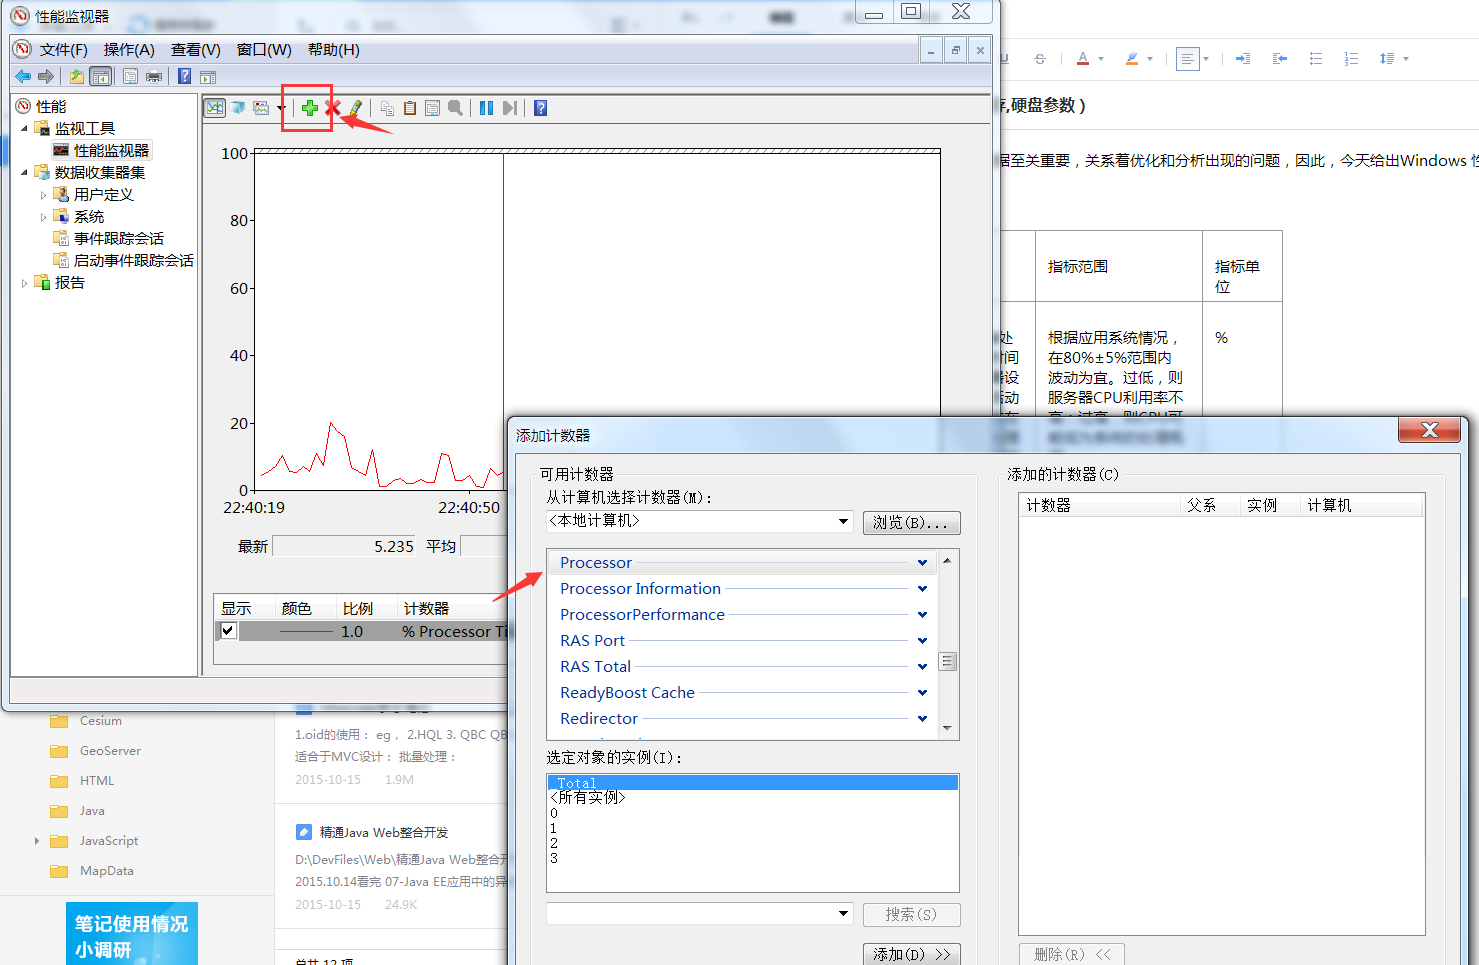1479x965 pixels.
Task: Select the _Total instance
Action: click(752, 782)
